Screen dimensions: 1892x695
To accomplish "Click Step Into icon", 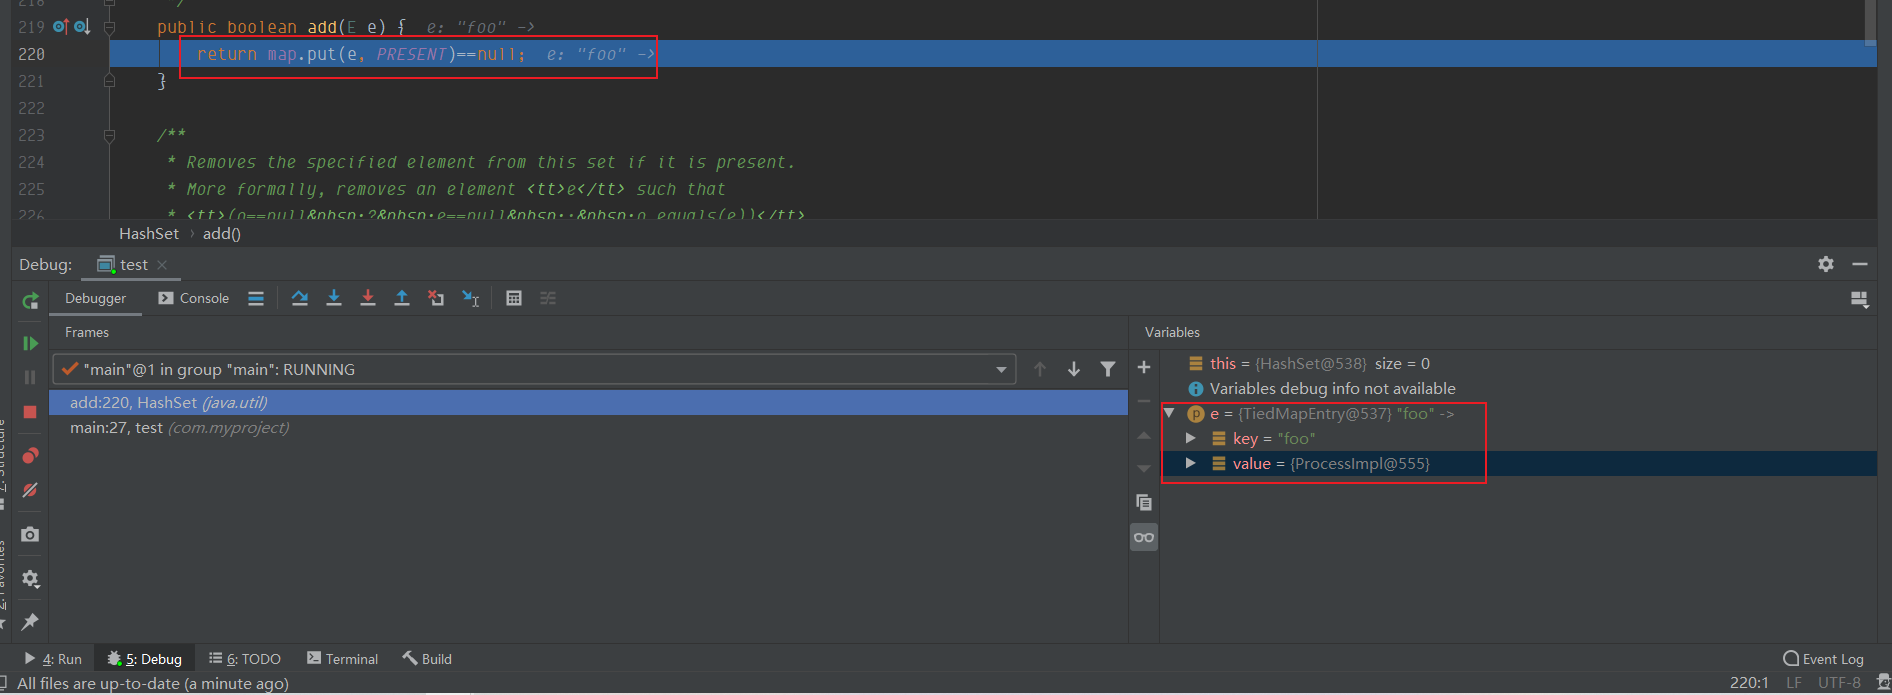I will pyautogui.click(x=334, y=298).
